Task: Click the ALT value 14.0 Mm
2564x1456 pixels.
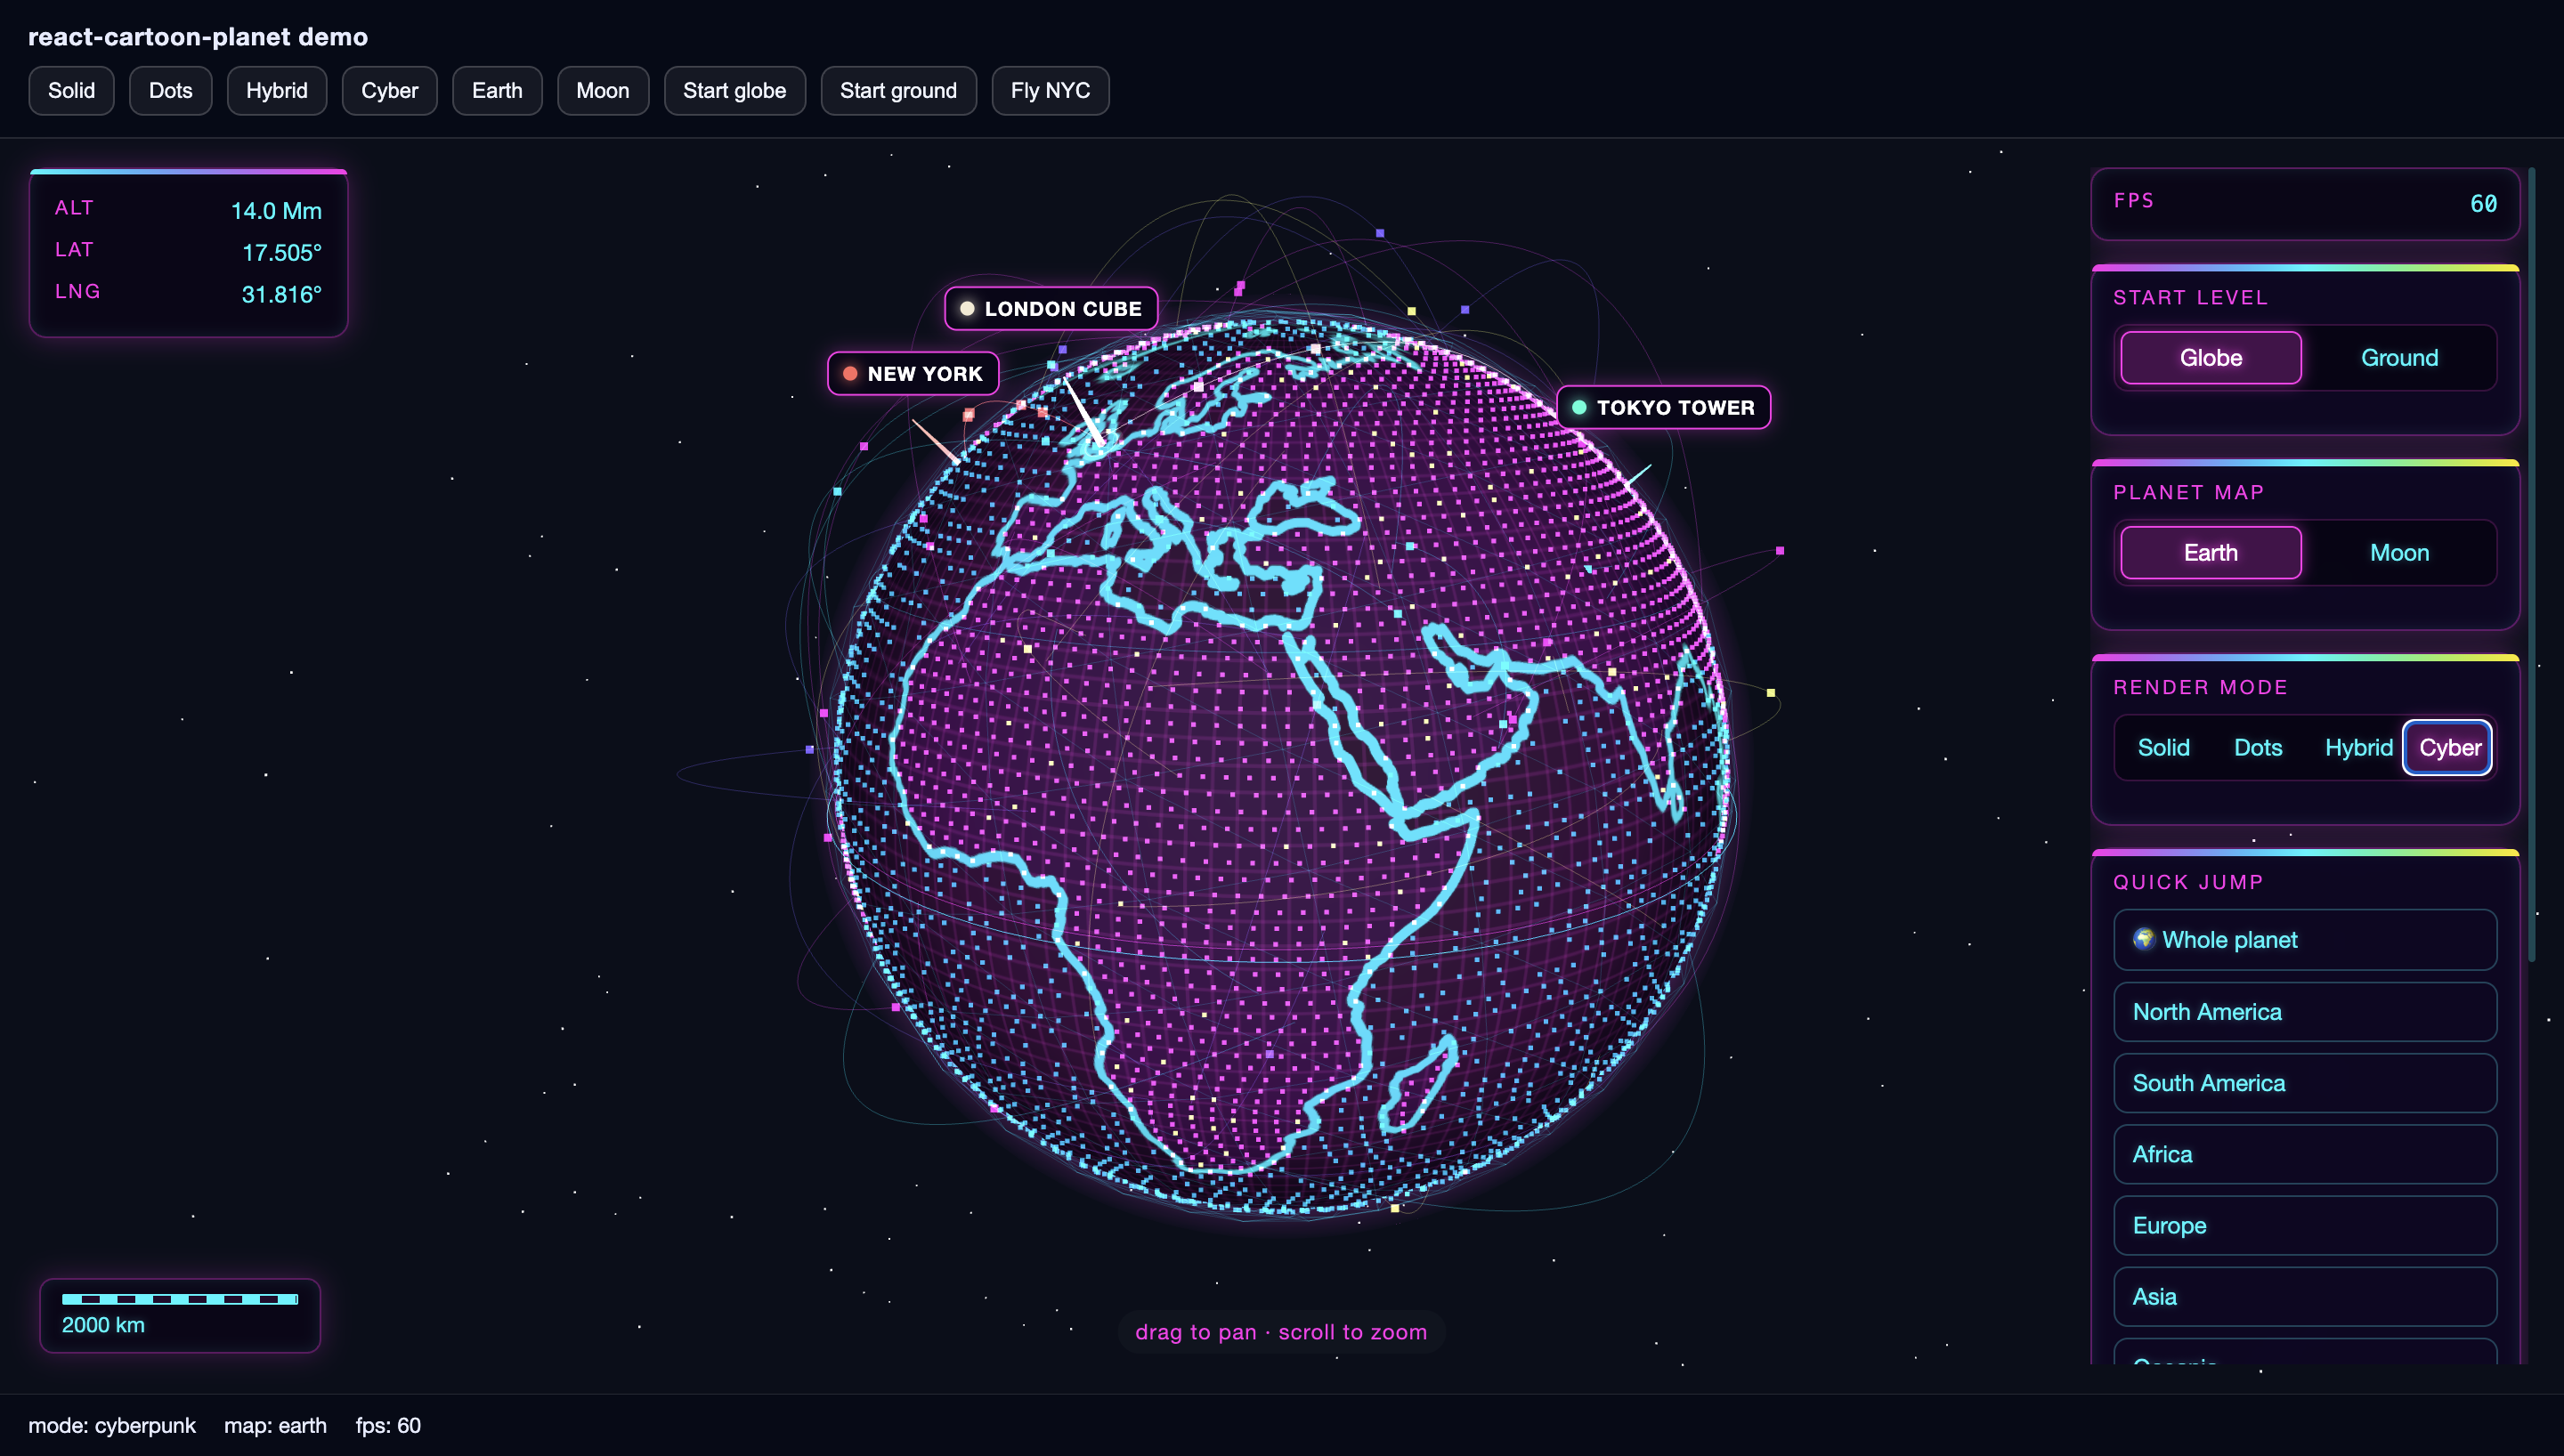Action: (276, 211)
